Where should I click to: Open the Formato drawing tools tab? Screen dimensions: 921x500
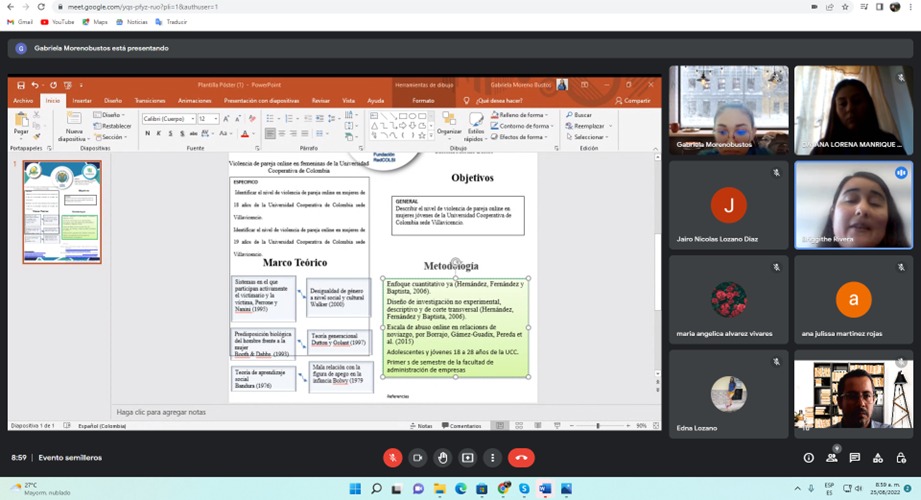423,100
